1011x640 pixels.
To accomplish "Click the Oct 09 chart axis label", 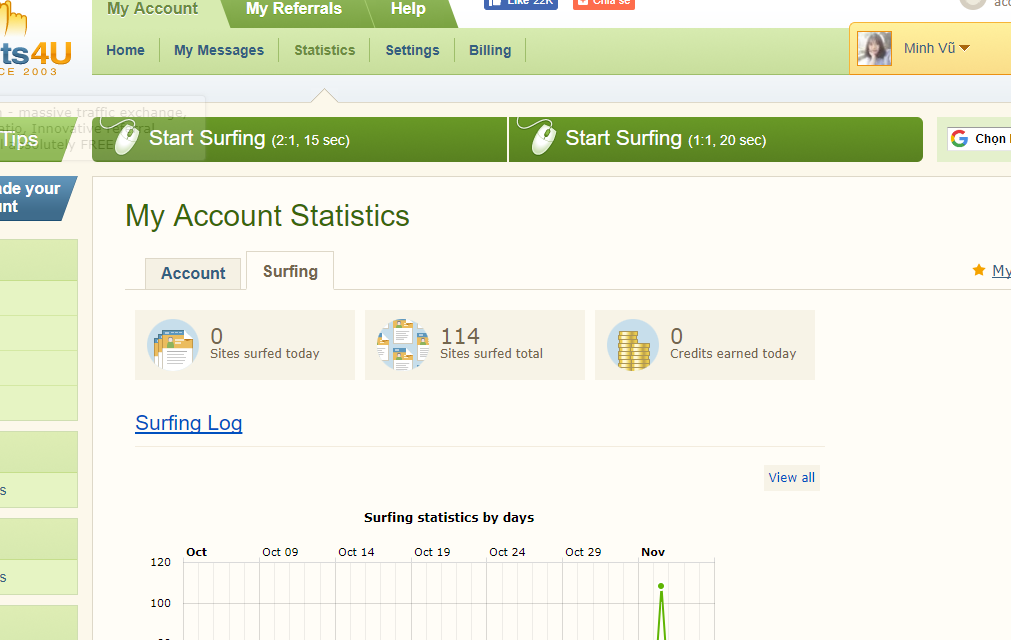I will point(280,552).
